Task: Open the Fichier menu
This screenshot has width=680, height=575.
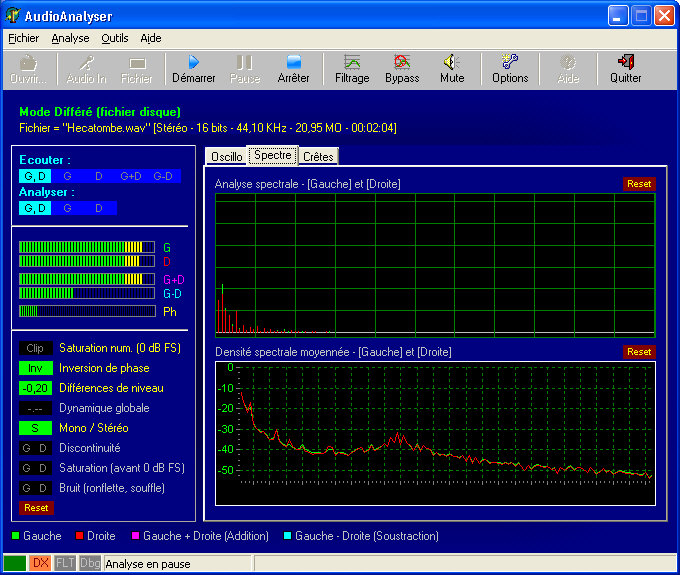Action: (23, 38)
